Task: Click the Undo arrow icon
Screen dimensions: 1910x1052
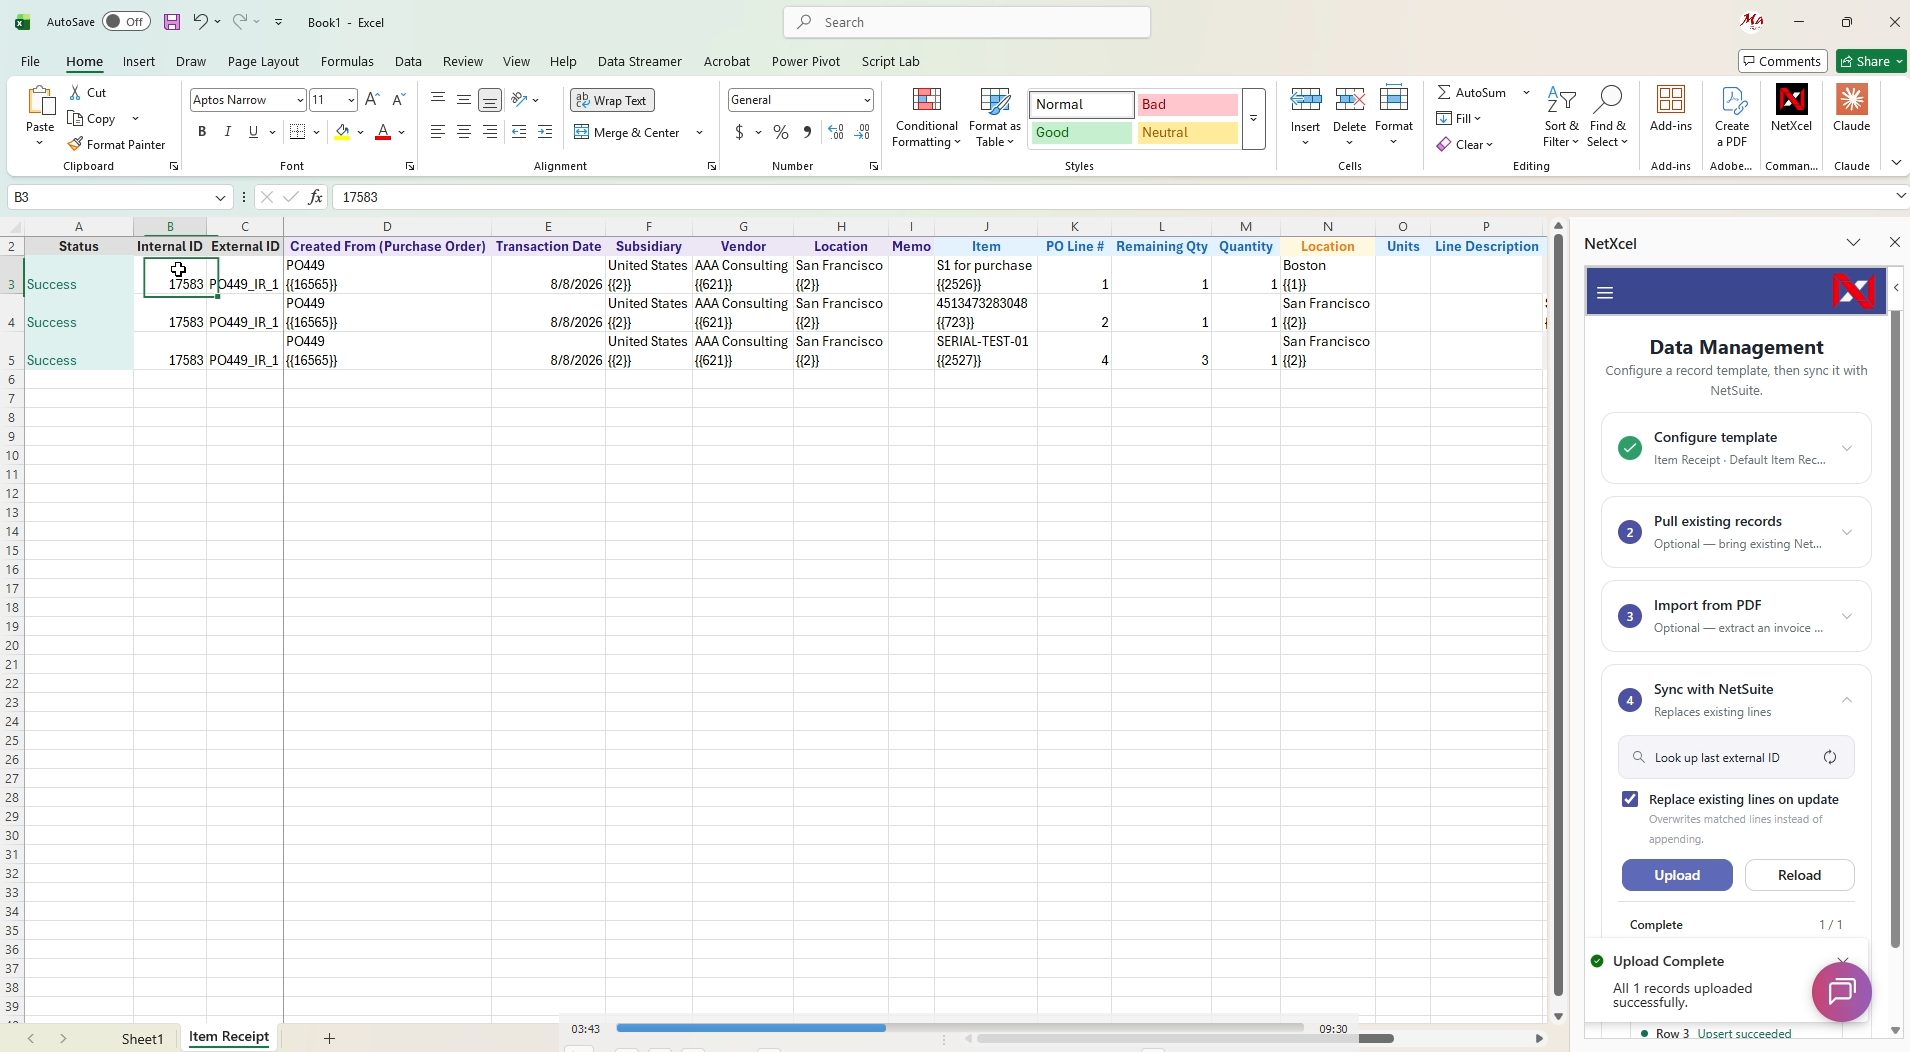Action: tap(200, 22)
